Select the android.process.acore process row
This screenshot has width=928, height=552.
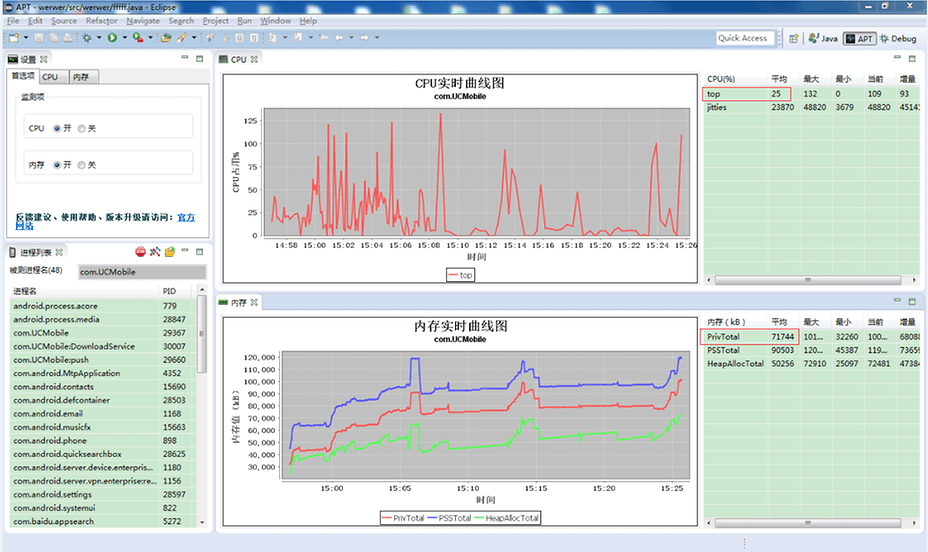coord(103,306)
